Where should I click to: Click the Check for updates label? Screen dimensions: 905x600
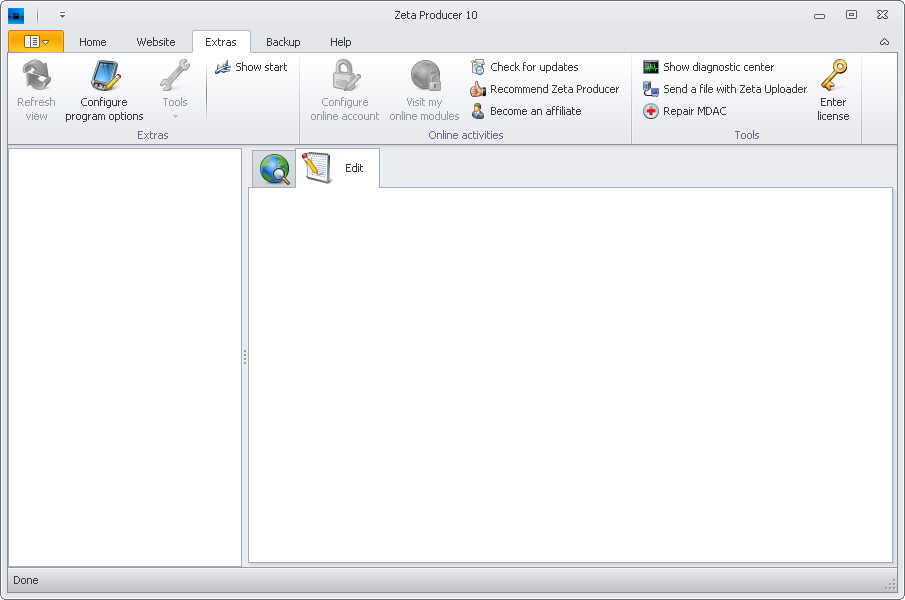(534, 68)
